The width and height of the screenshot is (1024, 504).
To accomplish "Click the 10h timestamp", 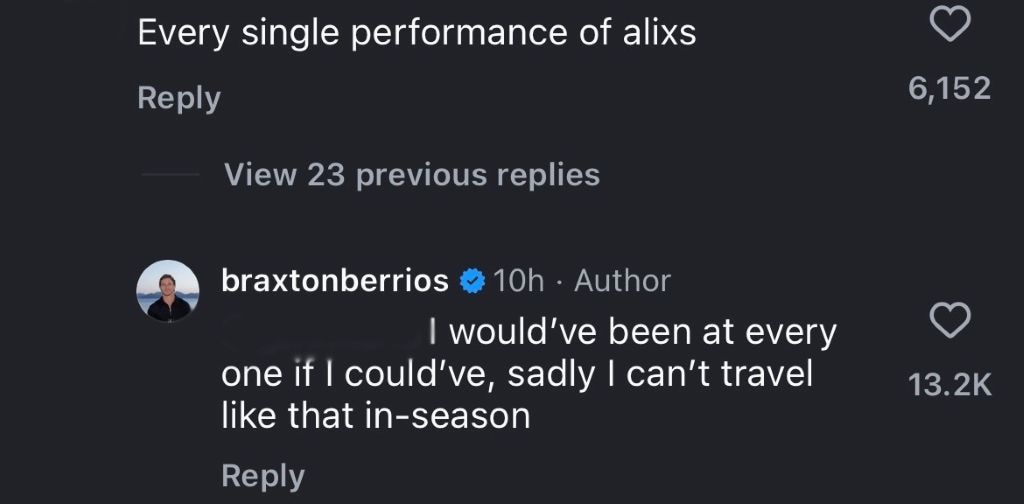I will tap(518, 281).
